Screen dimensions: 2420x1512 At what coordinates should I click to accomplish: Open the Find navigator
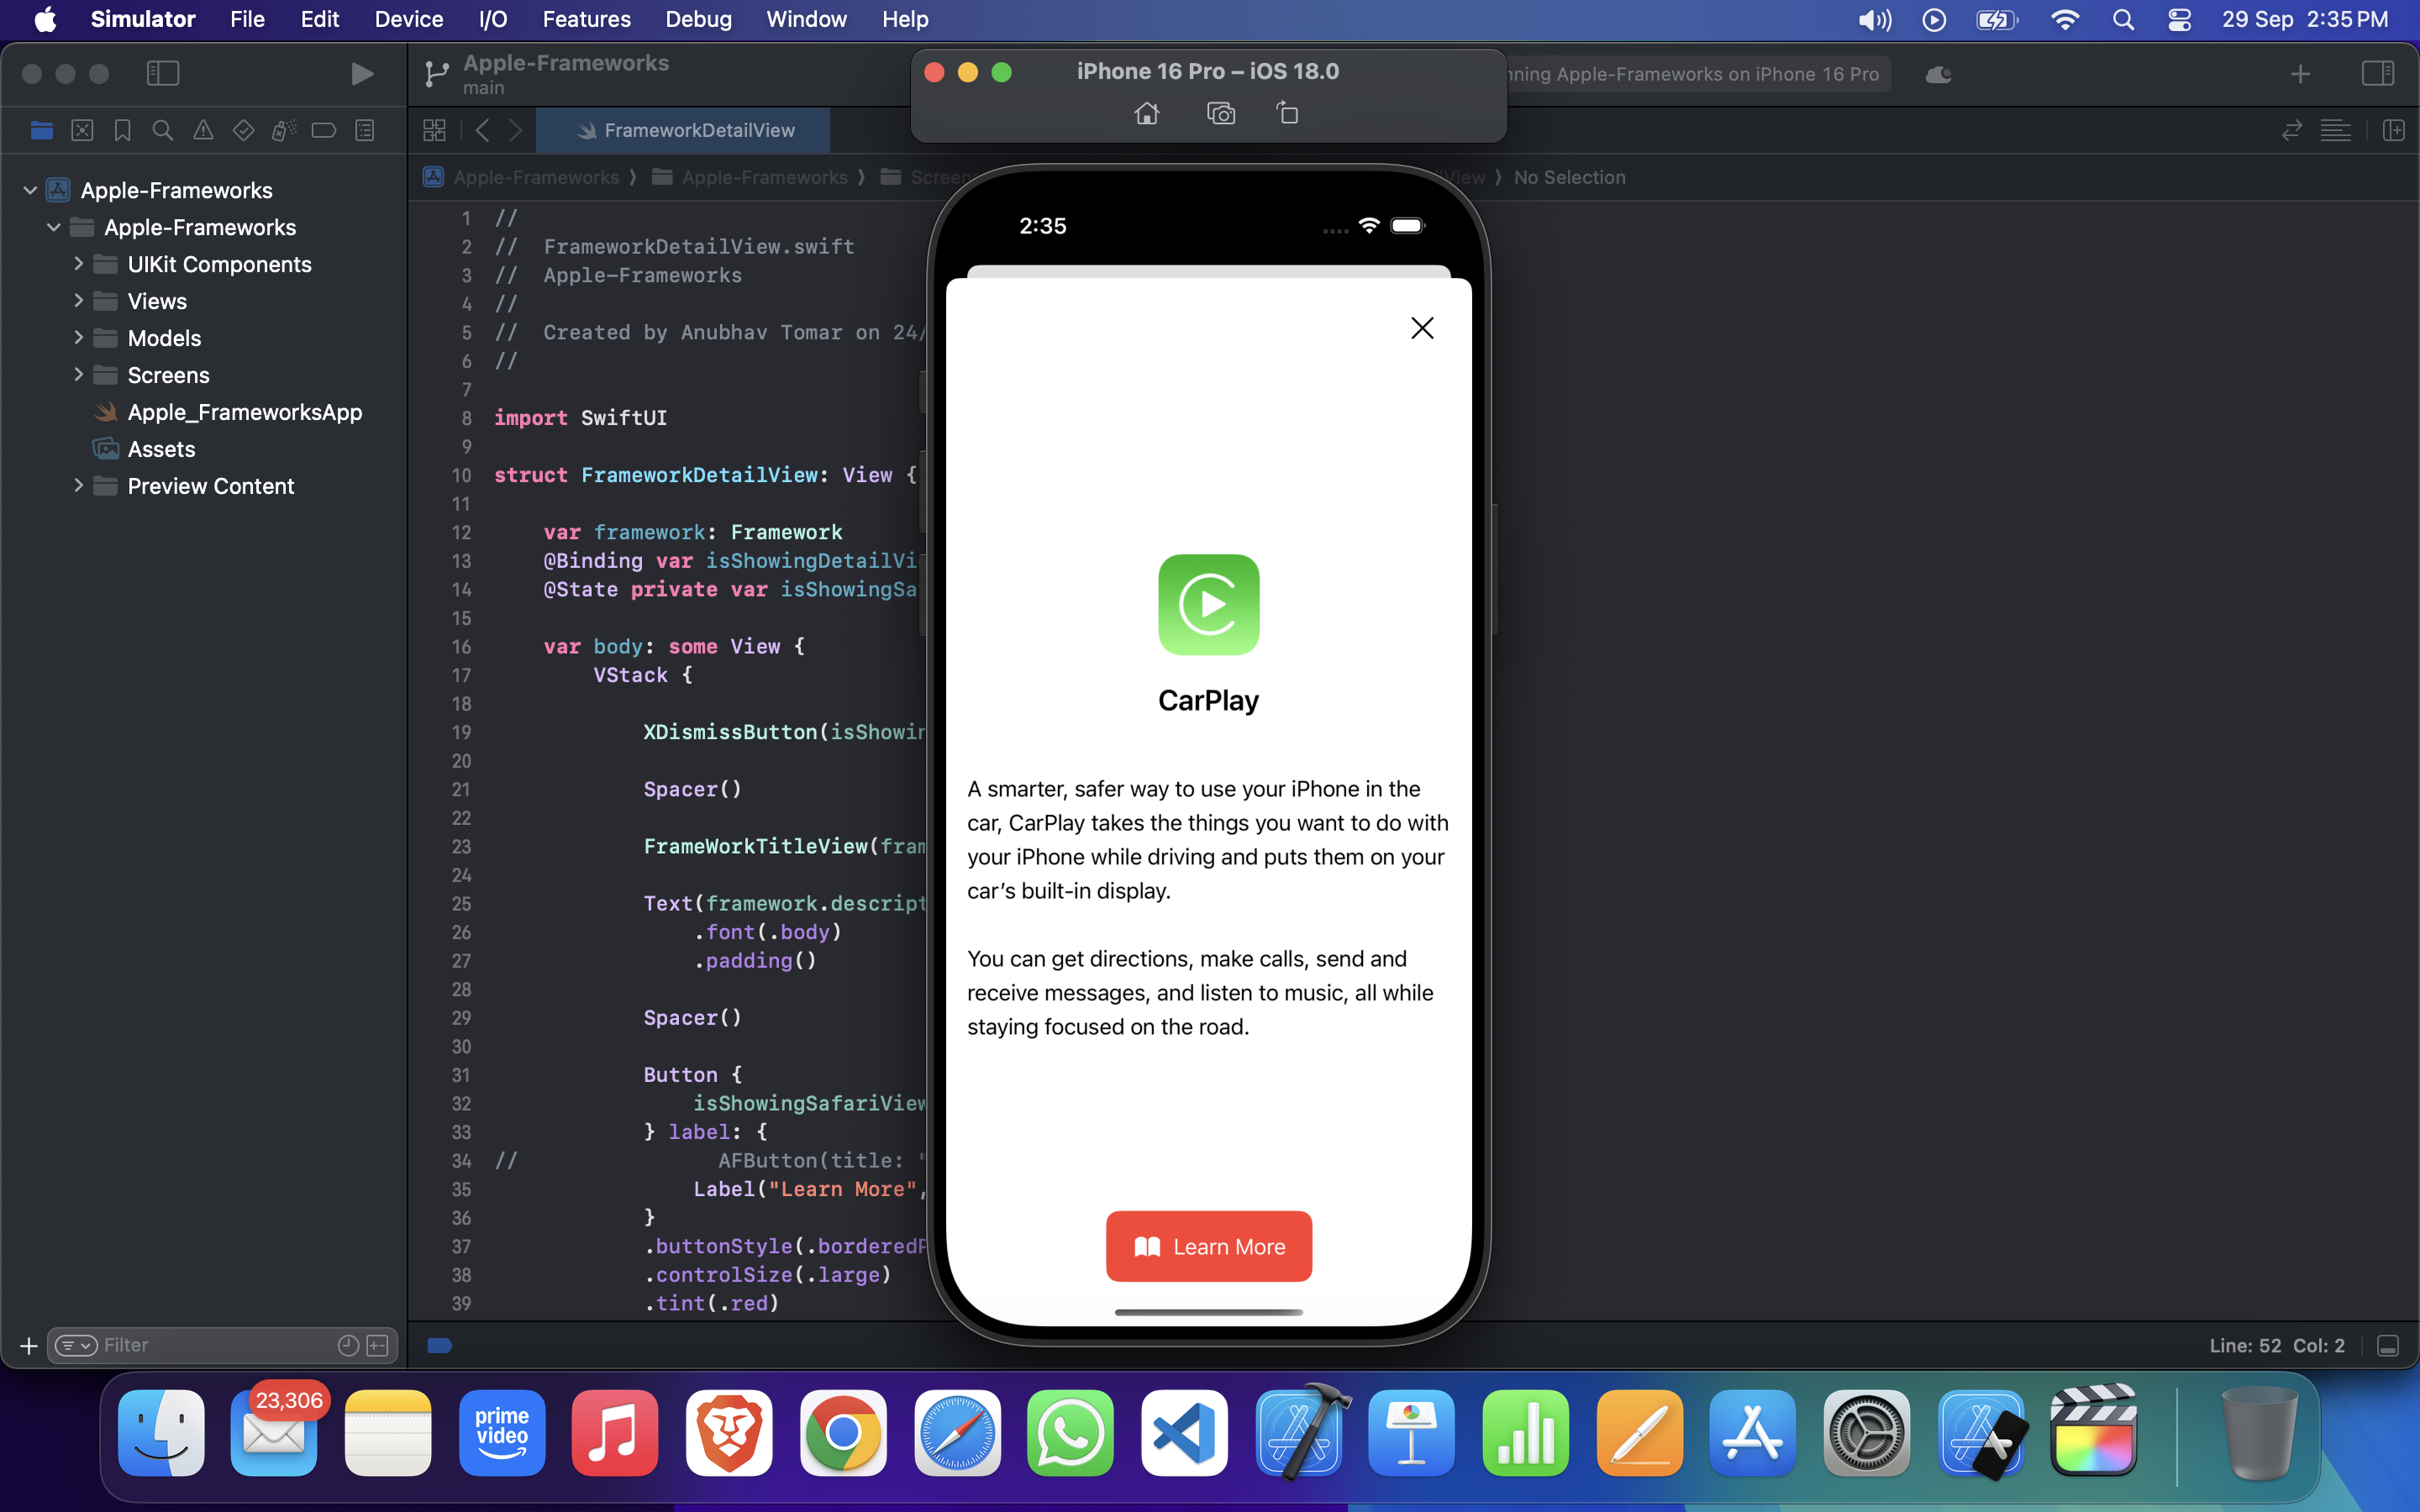(x=162, y=130)
